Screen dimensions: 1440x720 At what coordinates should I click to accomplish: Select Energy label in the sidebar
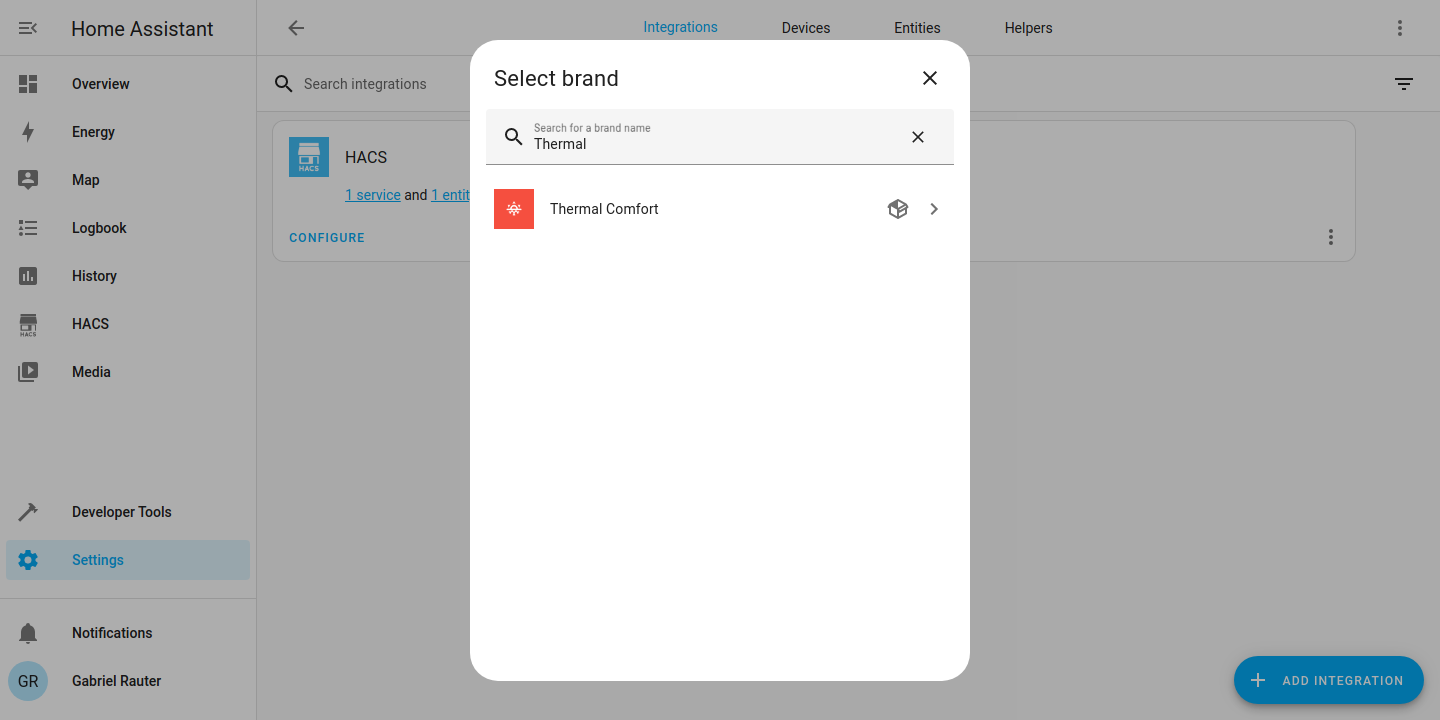[93, 132]
